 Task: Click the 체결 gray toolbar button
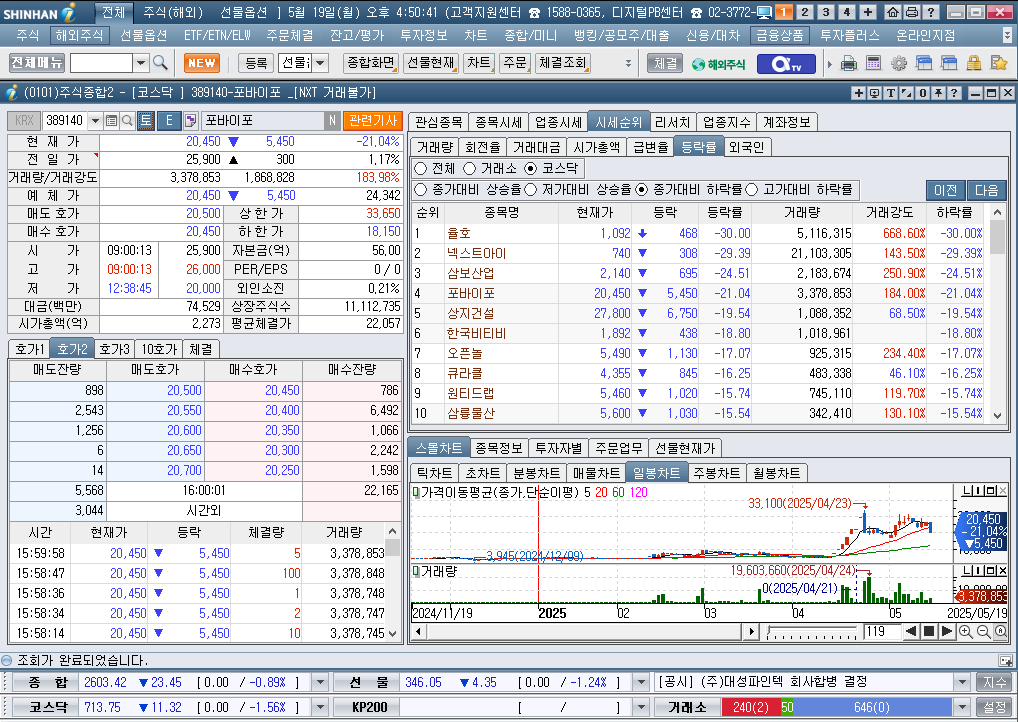click(x=665, y=64)
